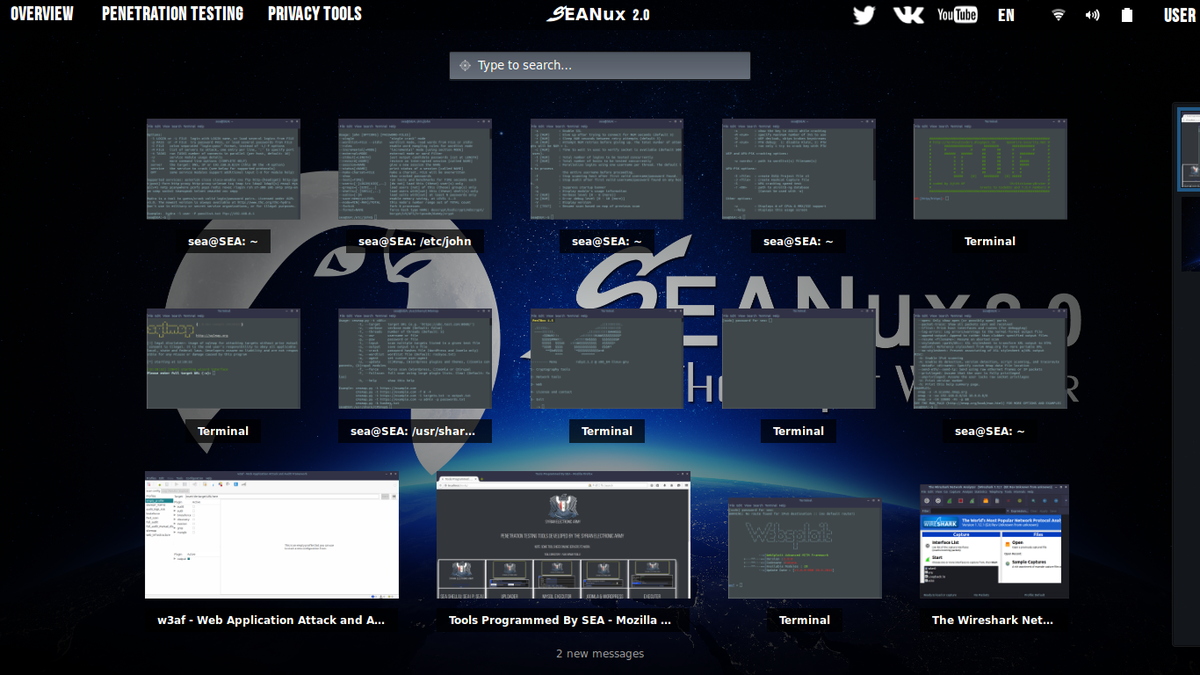Click the Tools Programmed By SEA label

click(x=560, y=620)
